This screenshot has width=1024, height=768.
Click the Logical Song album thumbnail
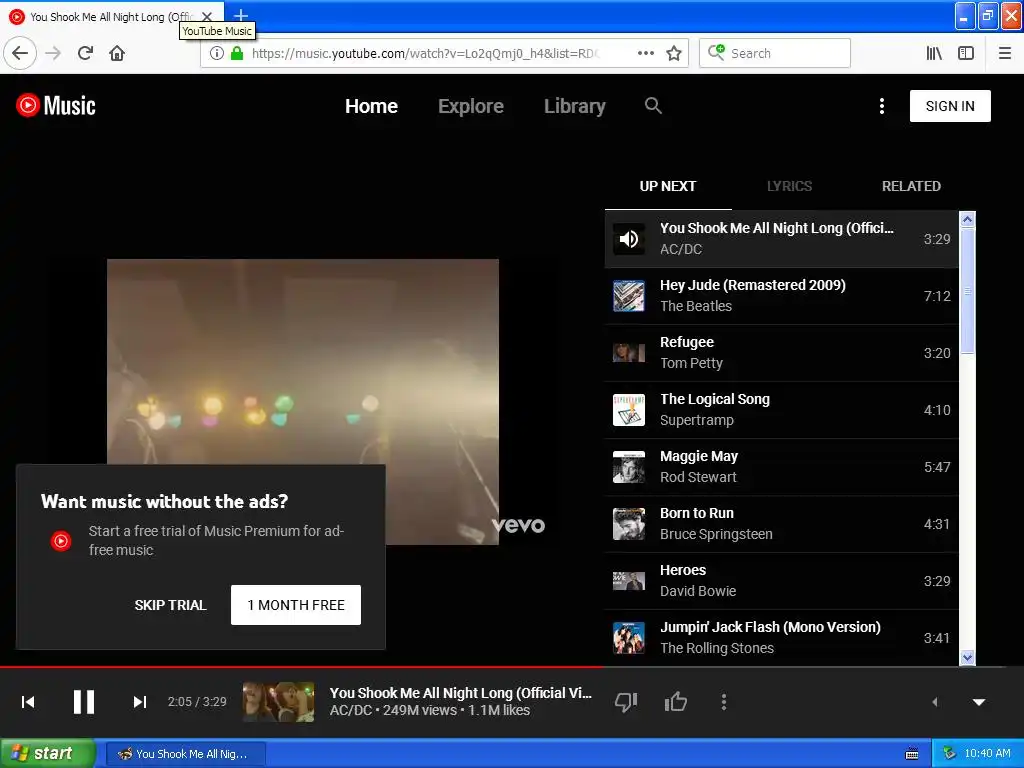coord(629,410)
